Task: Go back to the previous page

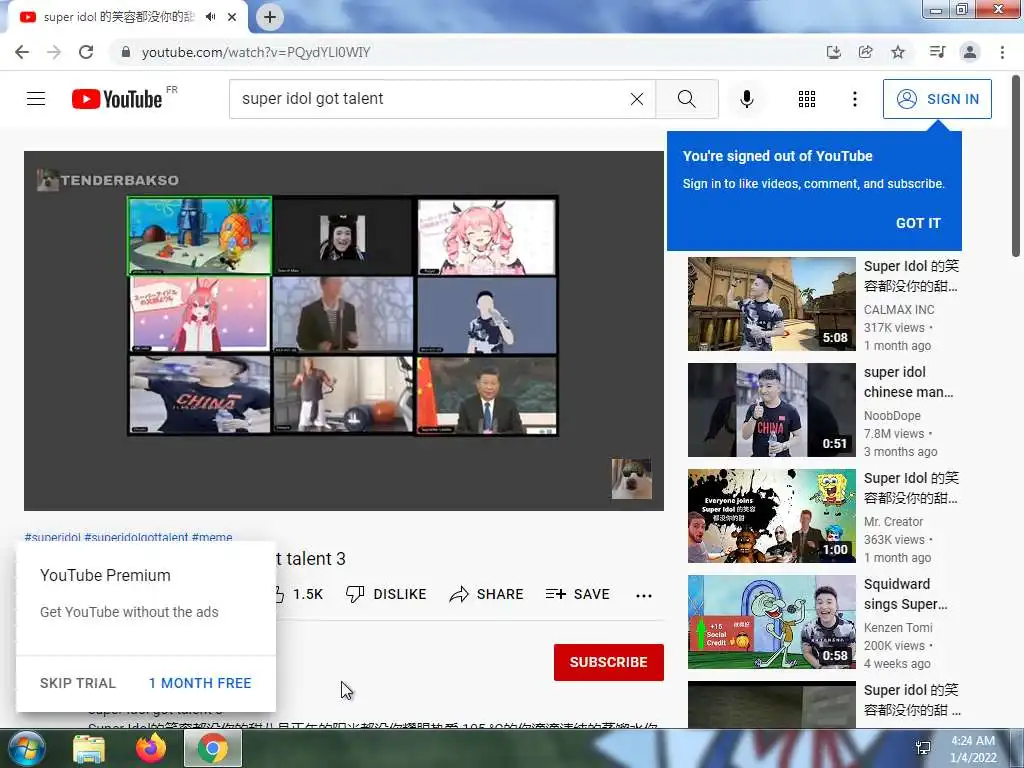Action: [x=22, y=52]
